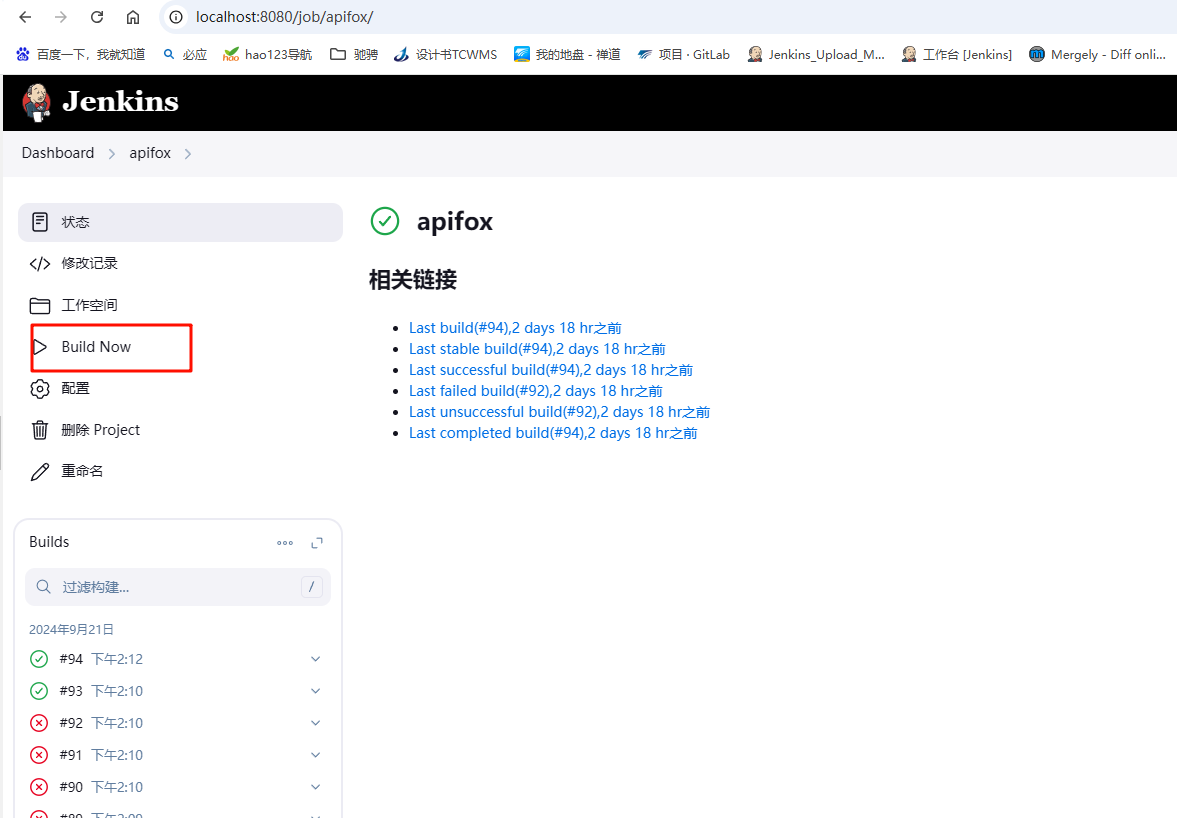Click the address bar URL localhost:8080/job/apifox/
This screenshot has height=818, width=1177.
click(x=284, y=17)
